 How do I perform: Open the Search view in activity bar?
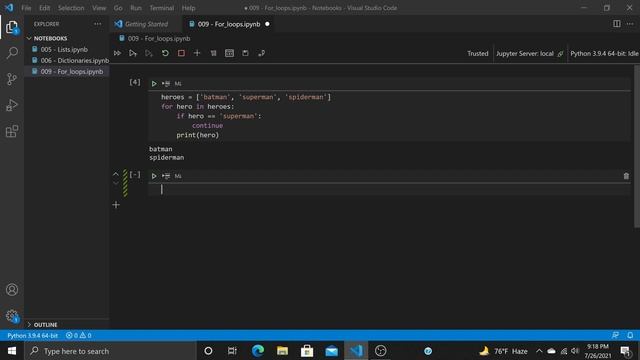point(12,53)
